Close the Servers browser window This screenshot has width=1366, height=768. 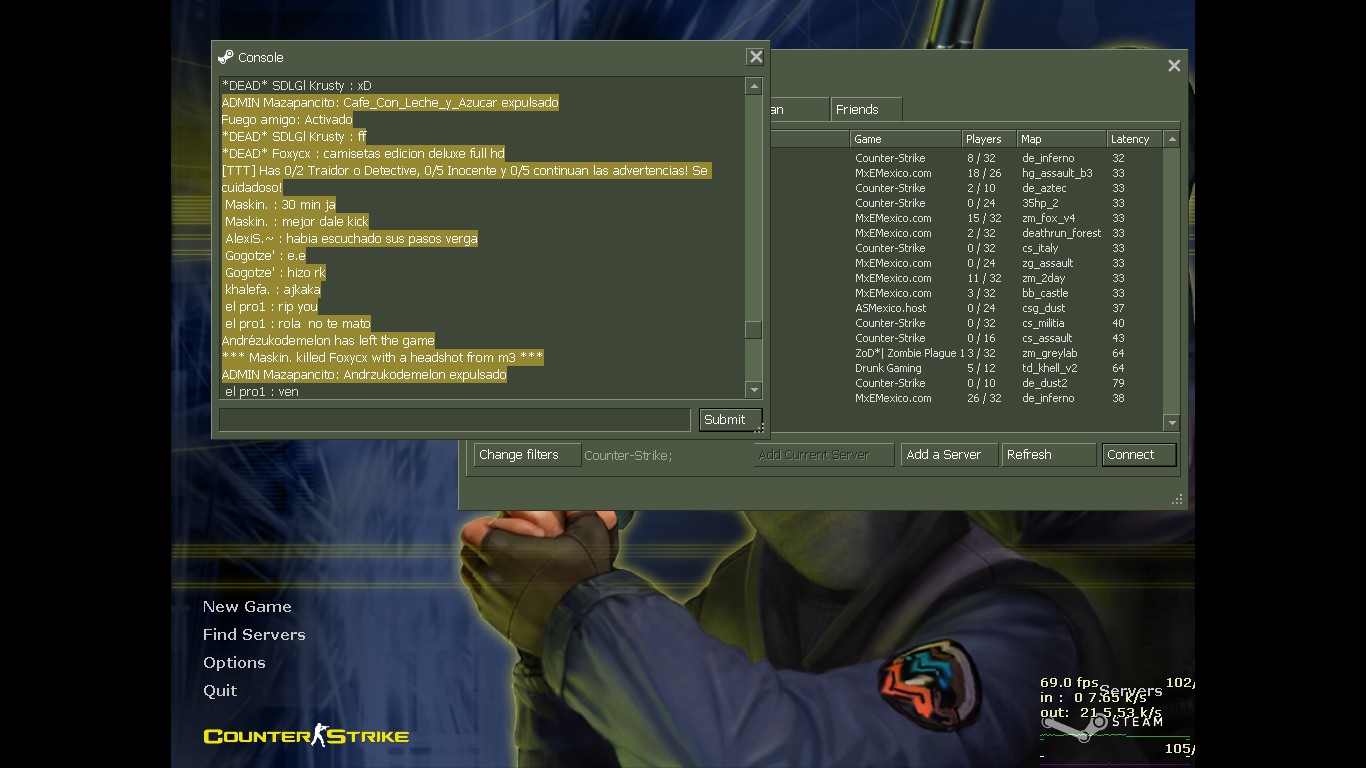[x=1174, y=66]
